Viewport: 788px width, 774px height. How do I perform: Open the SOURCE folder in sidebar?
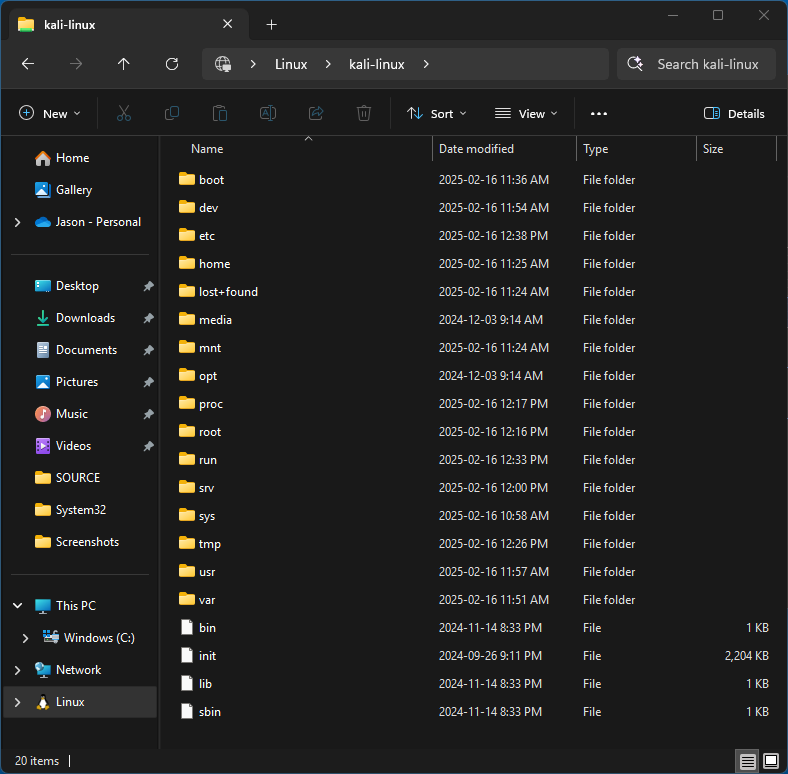point(80,478)
